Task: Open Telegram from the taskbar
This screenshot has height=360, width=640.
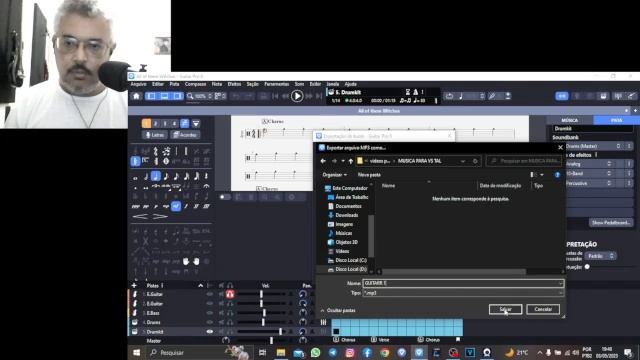Action: tap(333, 352)
